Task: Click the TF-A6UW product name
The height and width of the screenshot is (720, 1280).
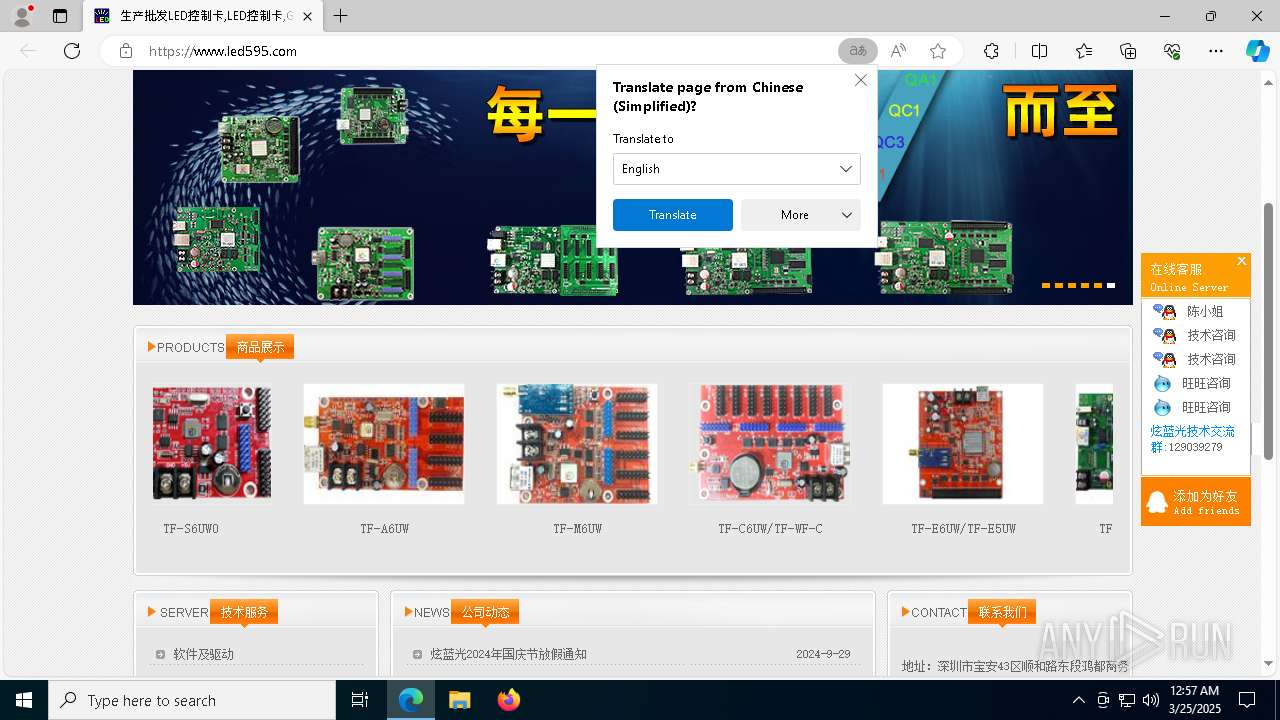Action: [385, 529]
